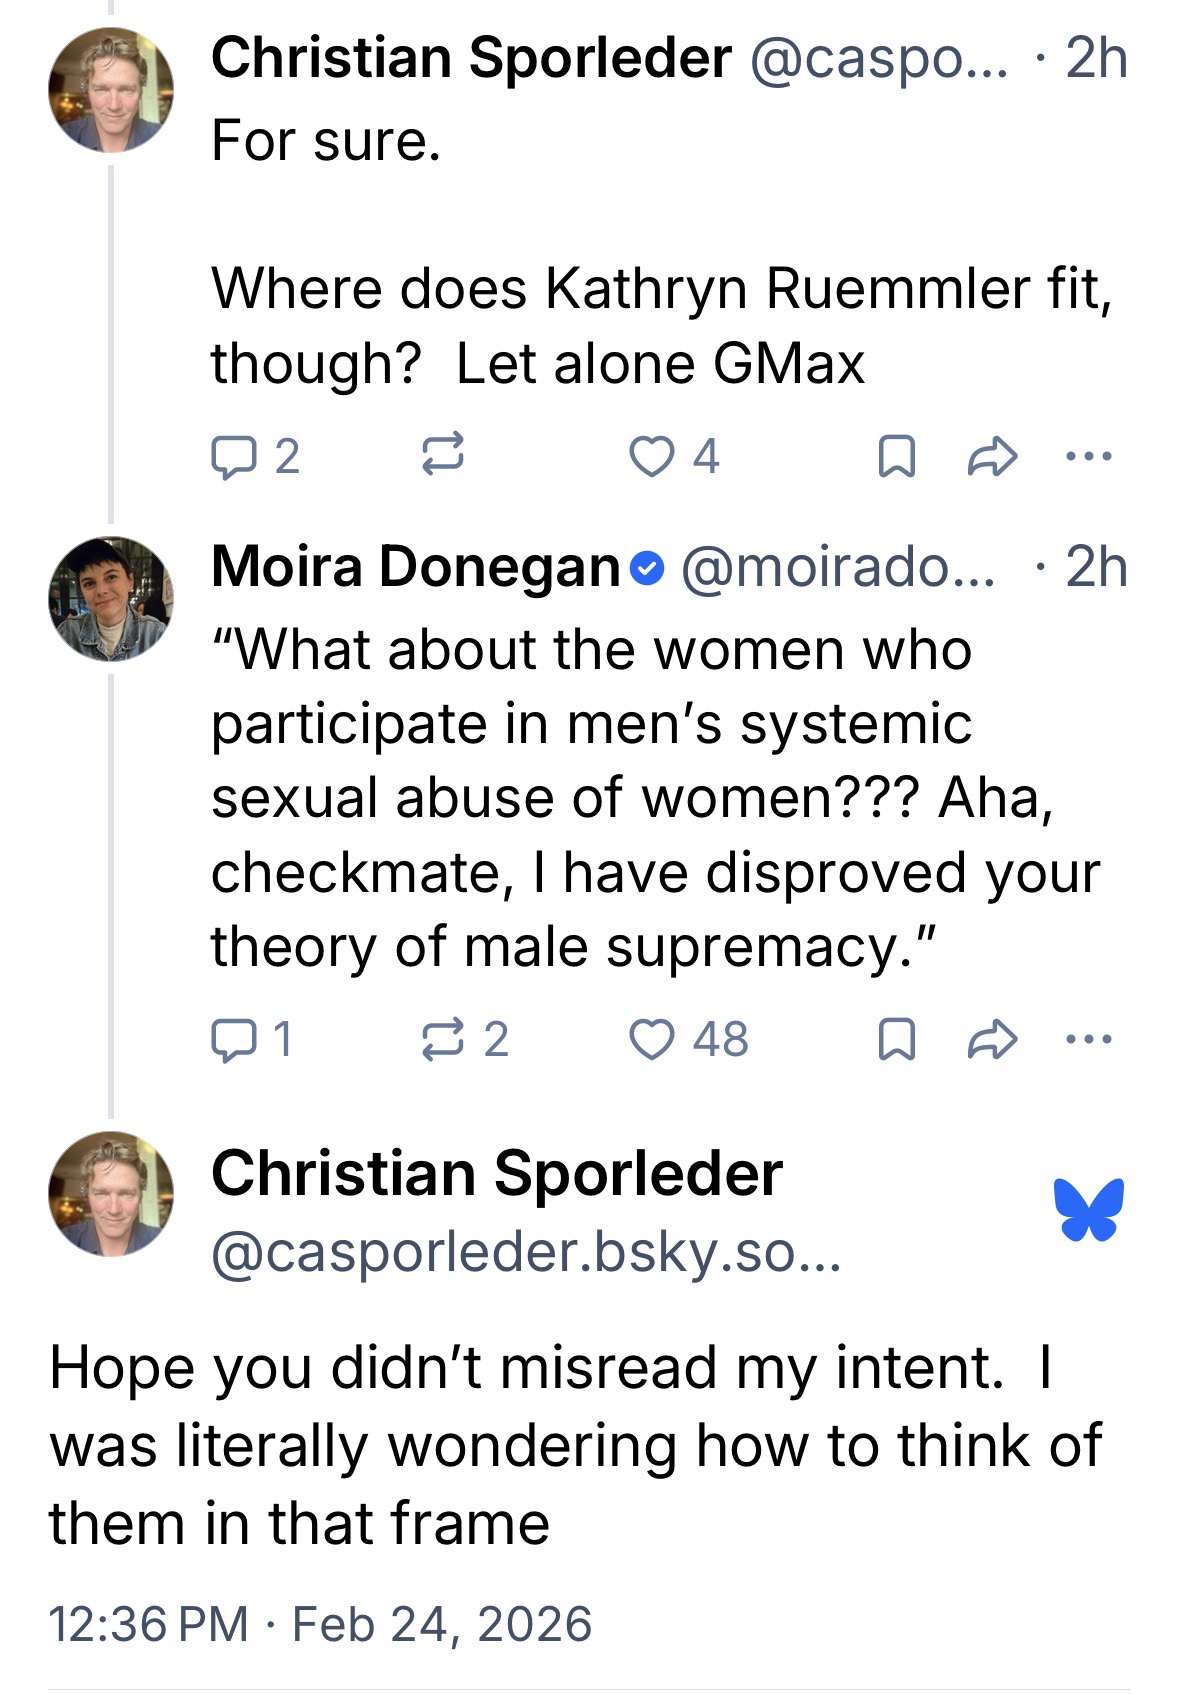This screenshot has height=1694, width=1179.
Task: Bookmark Christian Sporleder's first post
Action: pyautogui.click(x=896, y=458)
